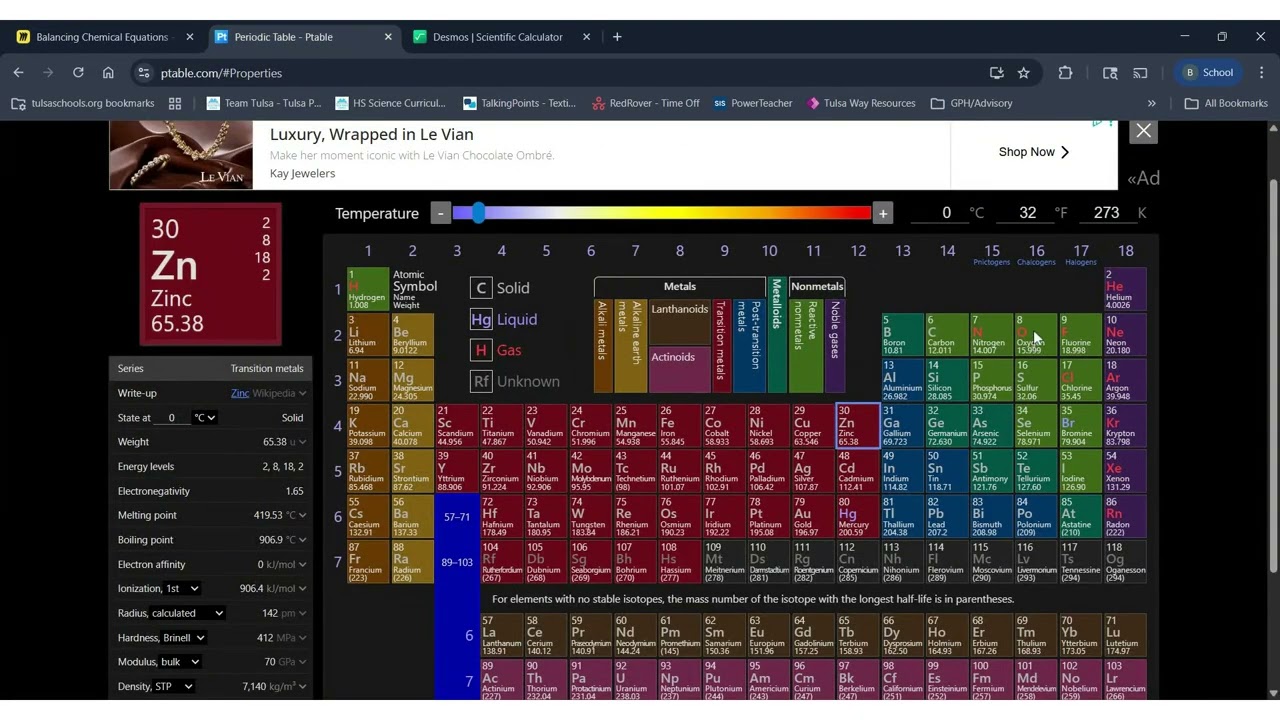Reload the Ptable page
Viewport: 1280px width, 720px height.
(x=78, y=73)
